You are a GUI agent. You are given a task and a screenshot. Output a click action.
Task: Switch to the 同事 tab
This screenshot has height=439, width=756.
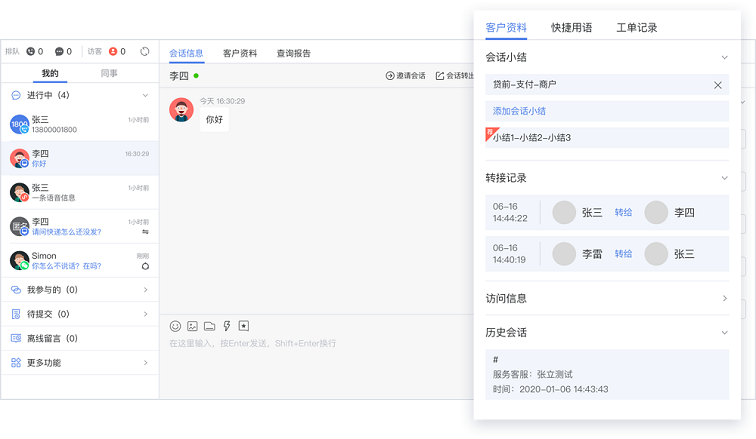[109, 73]
